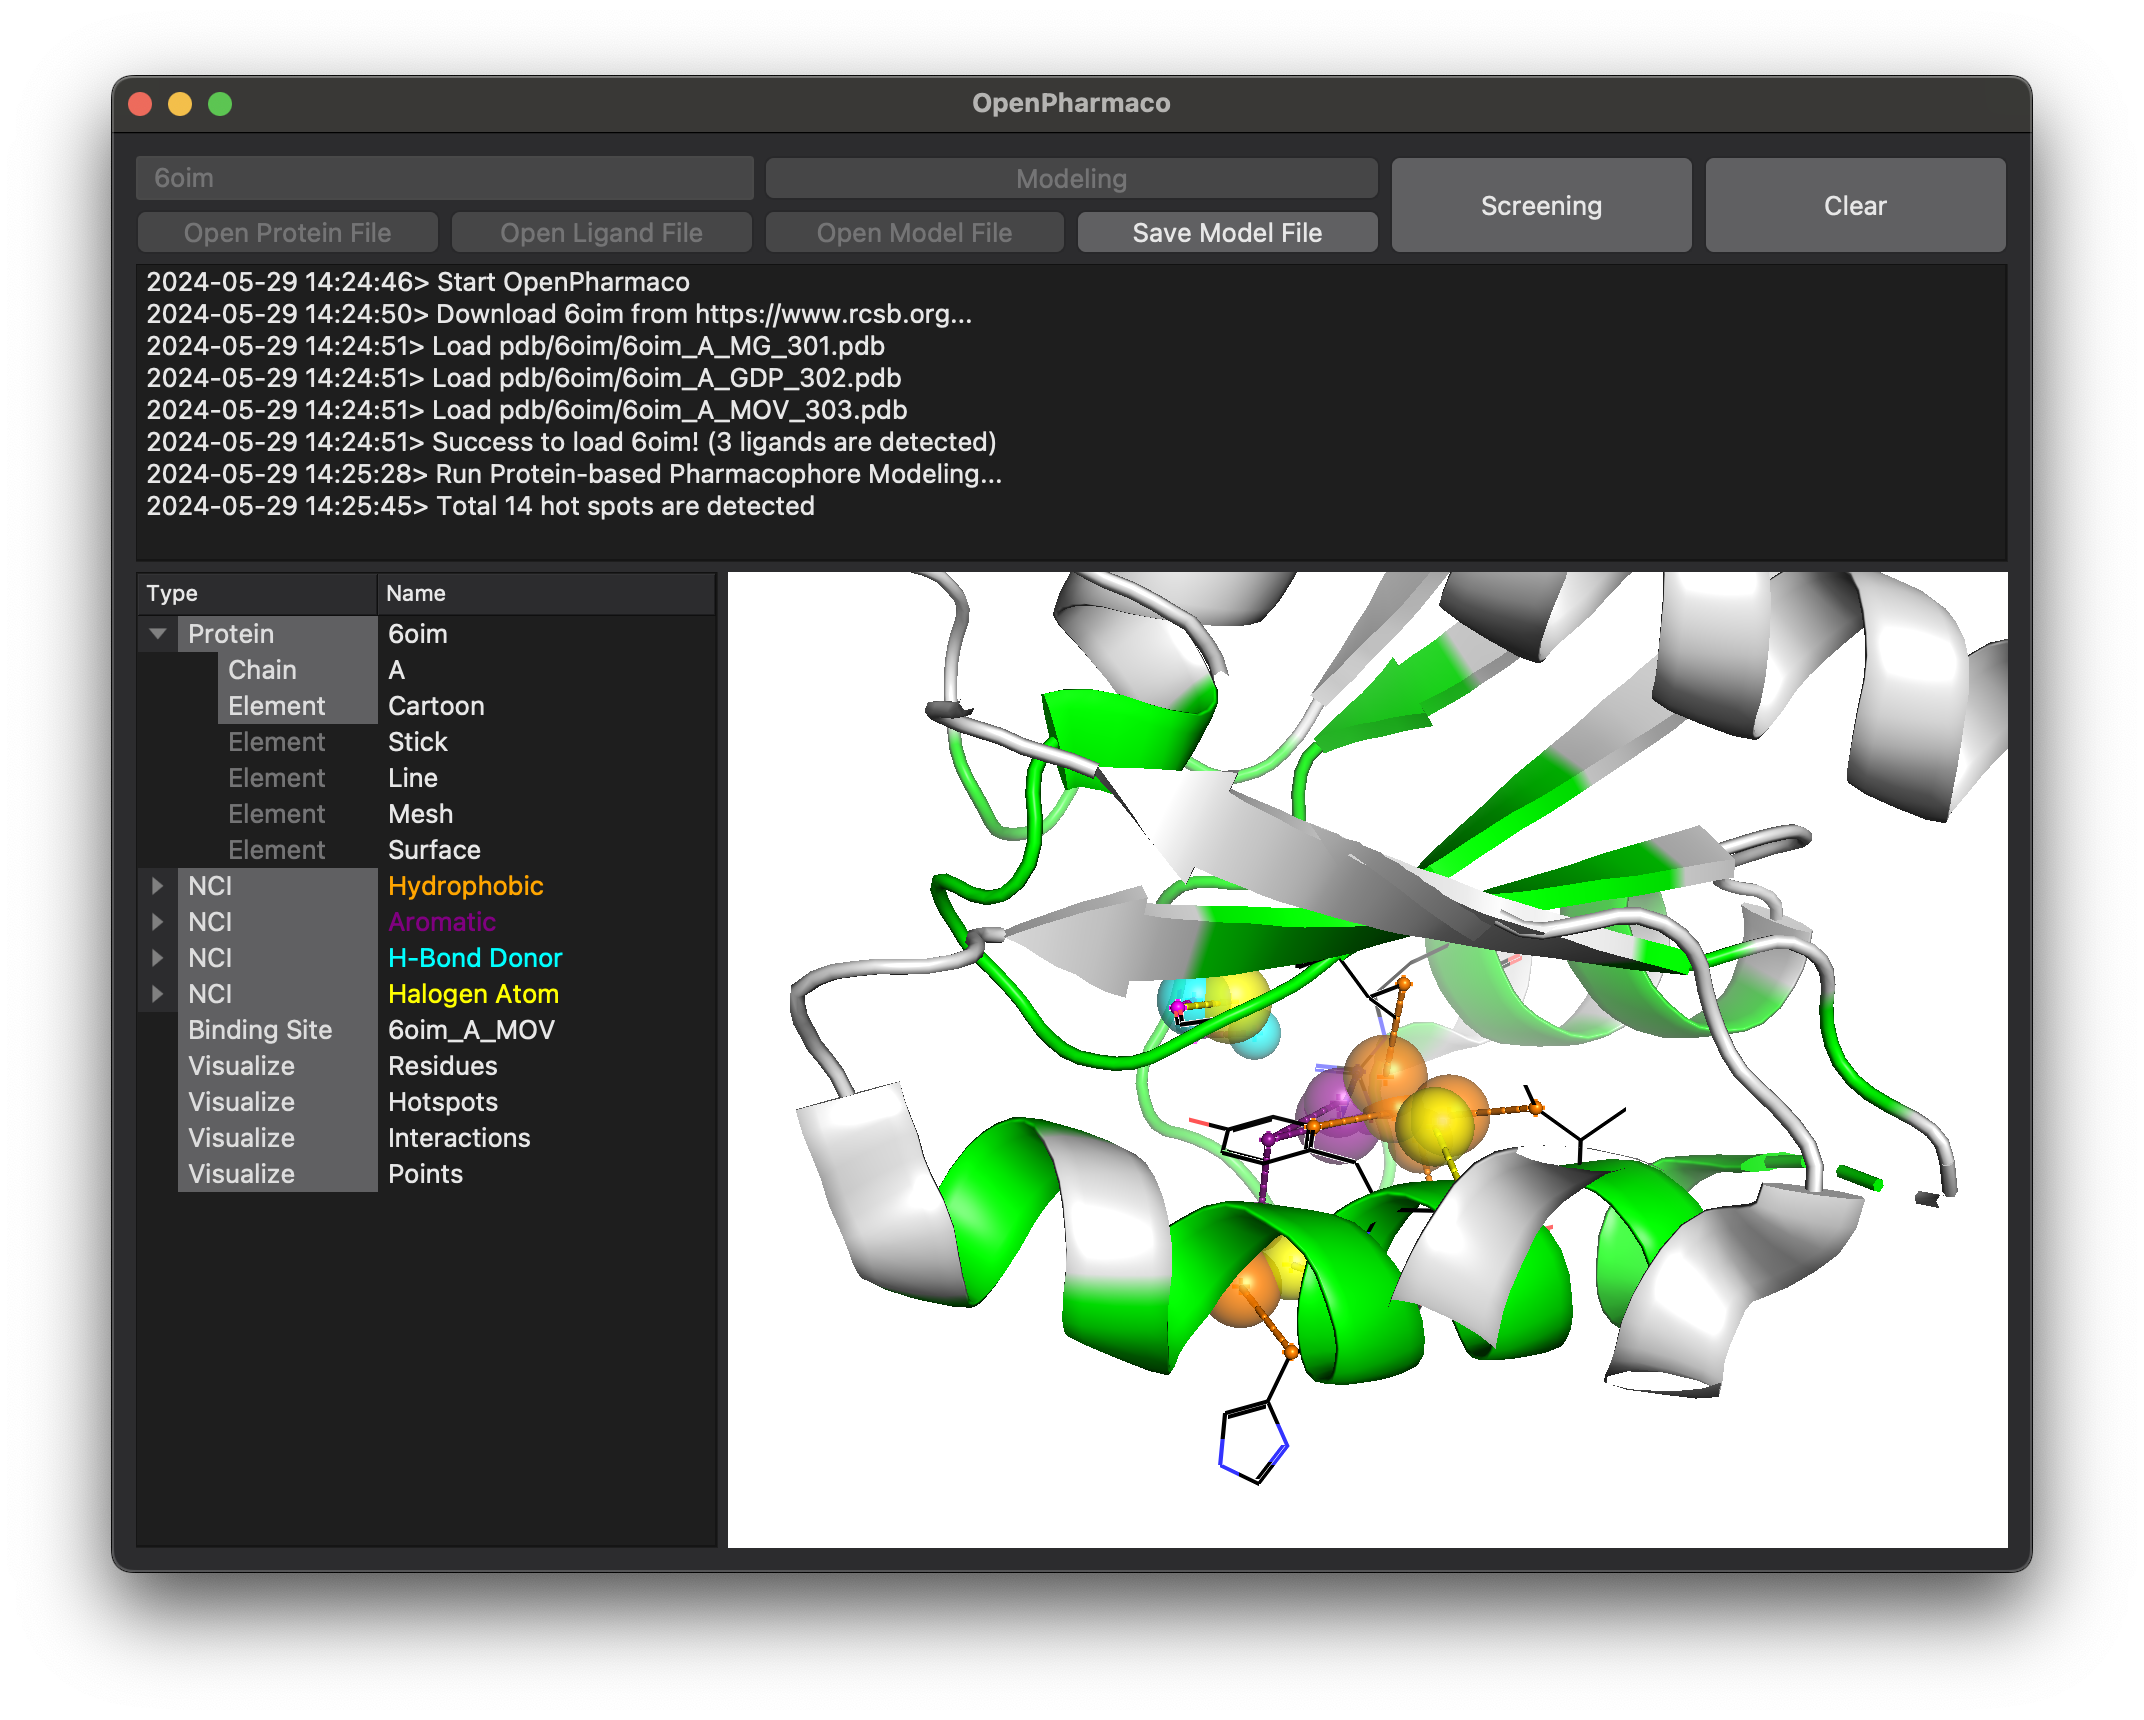The height and width of the screenshot is (1720, 2144).
Task: Click log line 'Load pdb/6oim/6oim_A_MG_301.pdb'
Action: pyautogui.click(x=516, y=346)
